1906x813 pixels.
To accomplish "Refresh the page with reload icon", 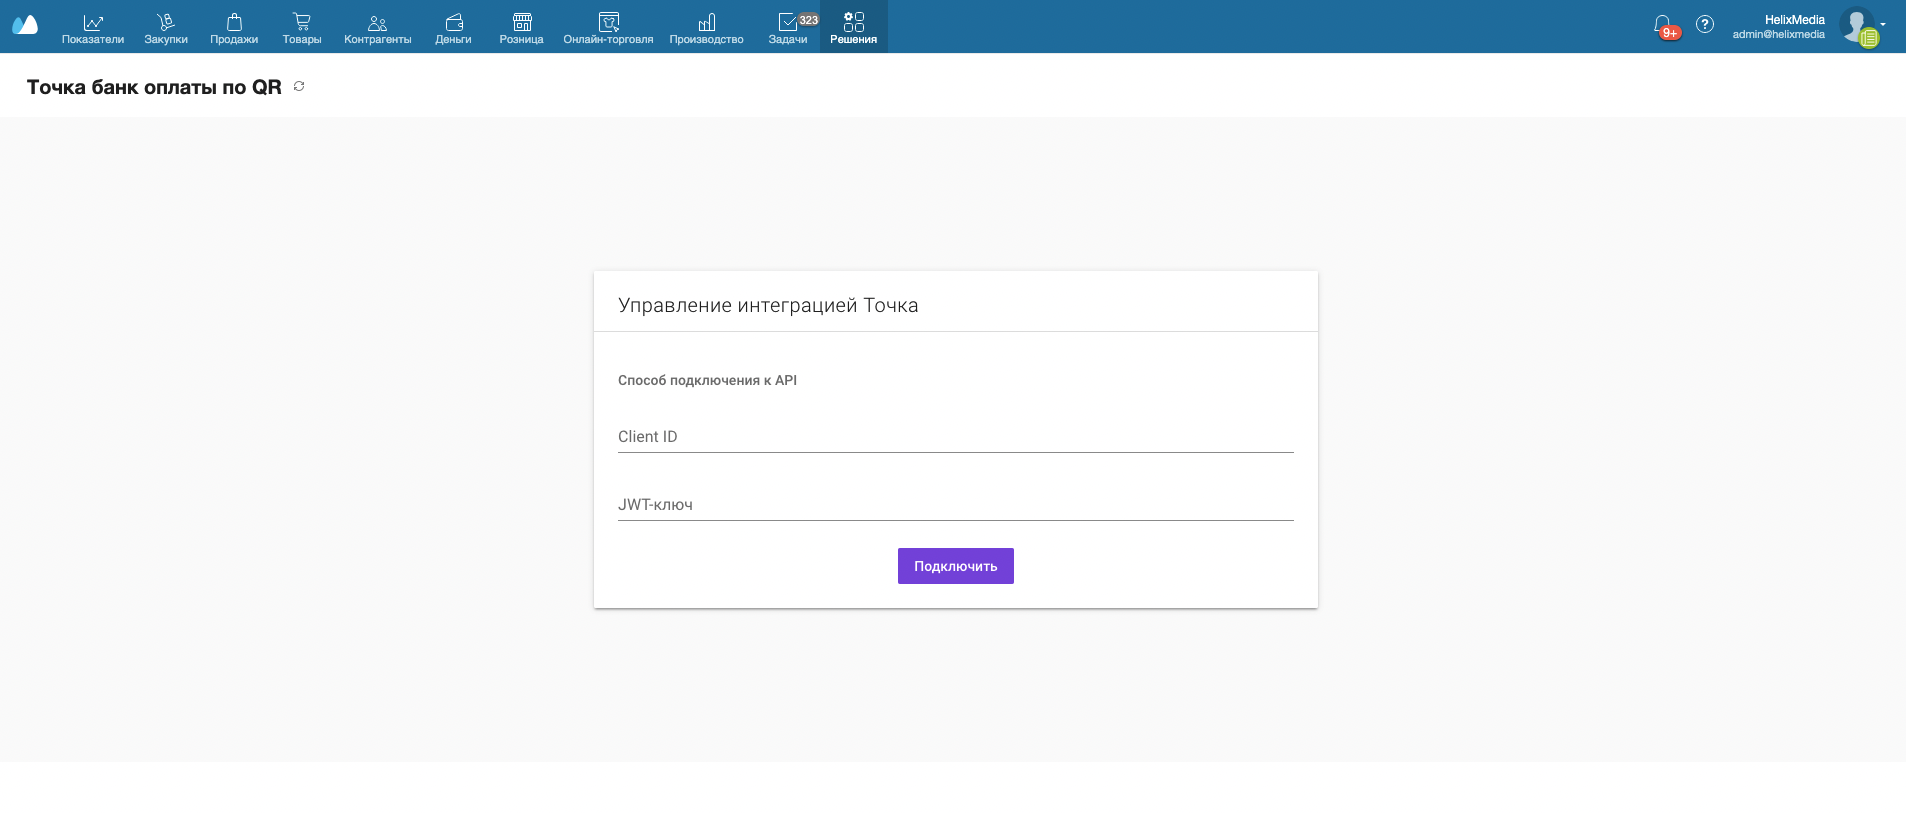I will coord(299,87).
